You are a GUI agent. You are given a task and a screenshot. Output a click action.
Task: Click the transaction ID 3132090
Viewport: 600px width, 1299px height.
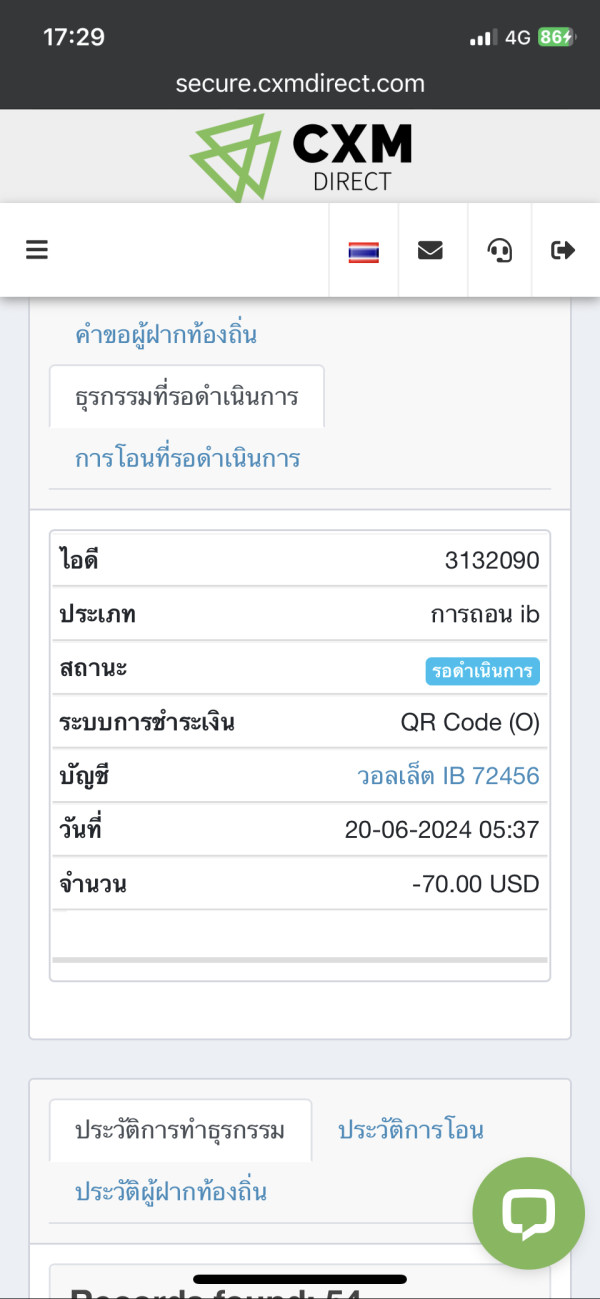[x=492, y=561]
